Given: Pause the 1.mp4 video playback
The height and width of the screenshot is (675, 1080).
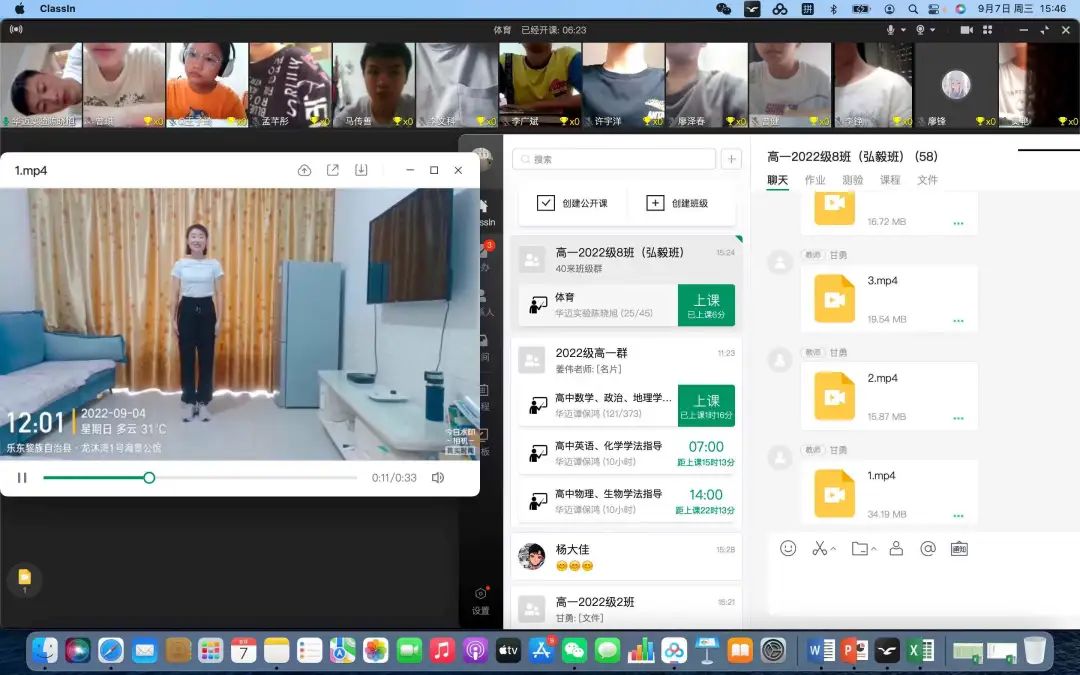Looking at the screenshot, I should [x=22, y=478].
